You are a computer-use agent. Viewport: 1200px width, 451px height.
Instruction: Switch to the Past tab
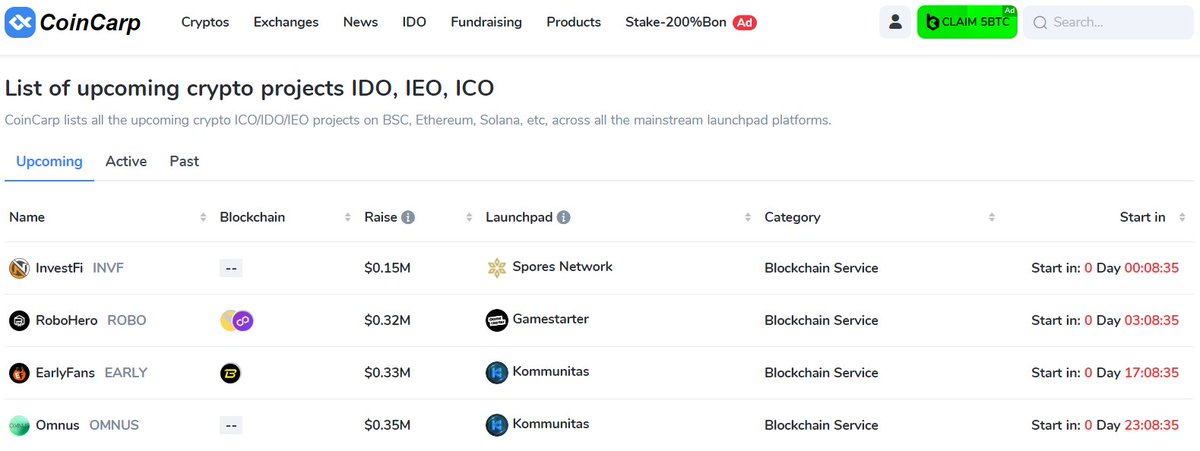click(184, 161)
